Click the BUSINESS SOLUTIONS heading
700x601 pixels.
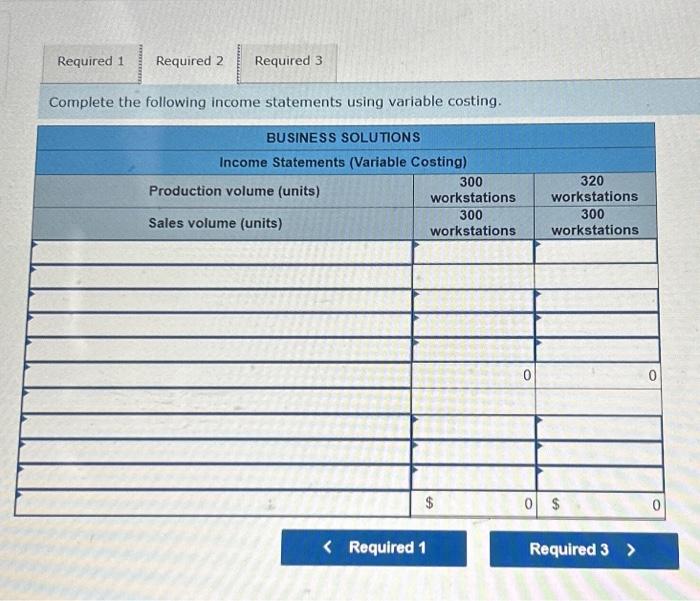[x=343, y=137]
